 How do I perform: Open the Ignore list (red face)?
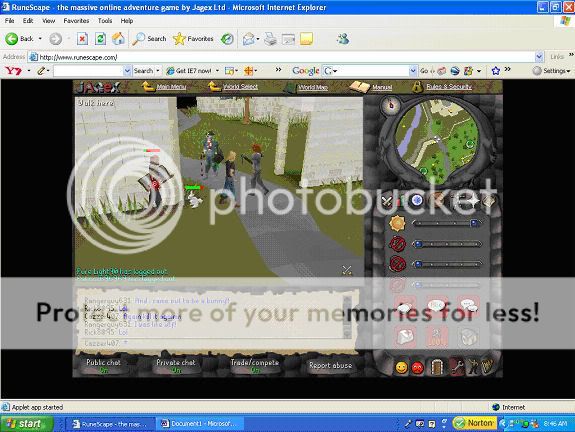point(418,367)
